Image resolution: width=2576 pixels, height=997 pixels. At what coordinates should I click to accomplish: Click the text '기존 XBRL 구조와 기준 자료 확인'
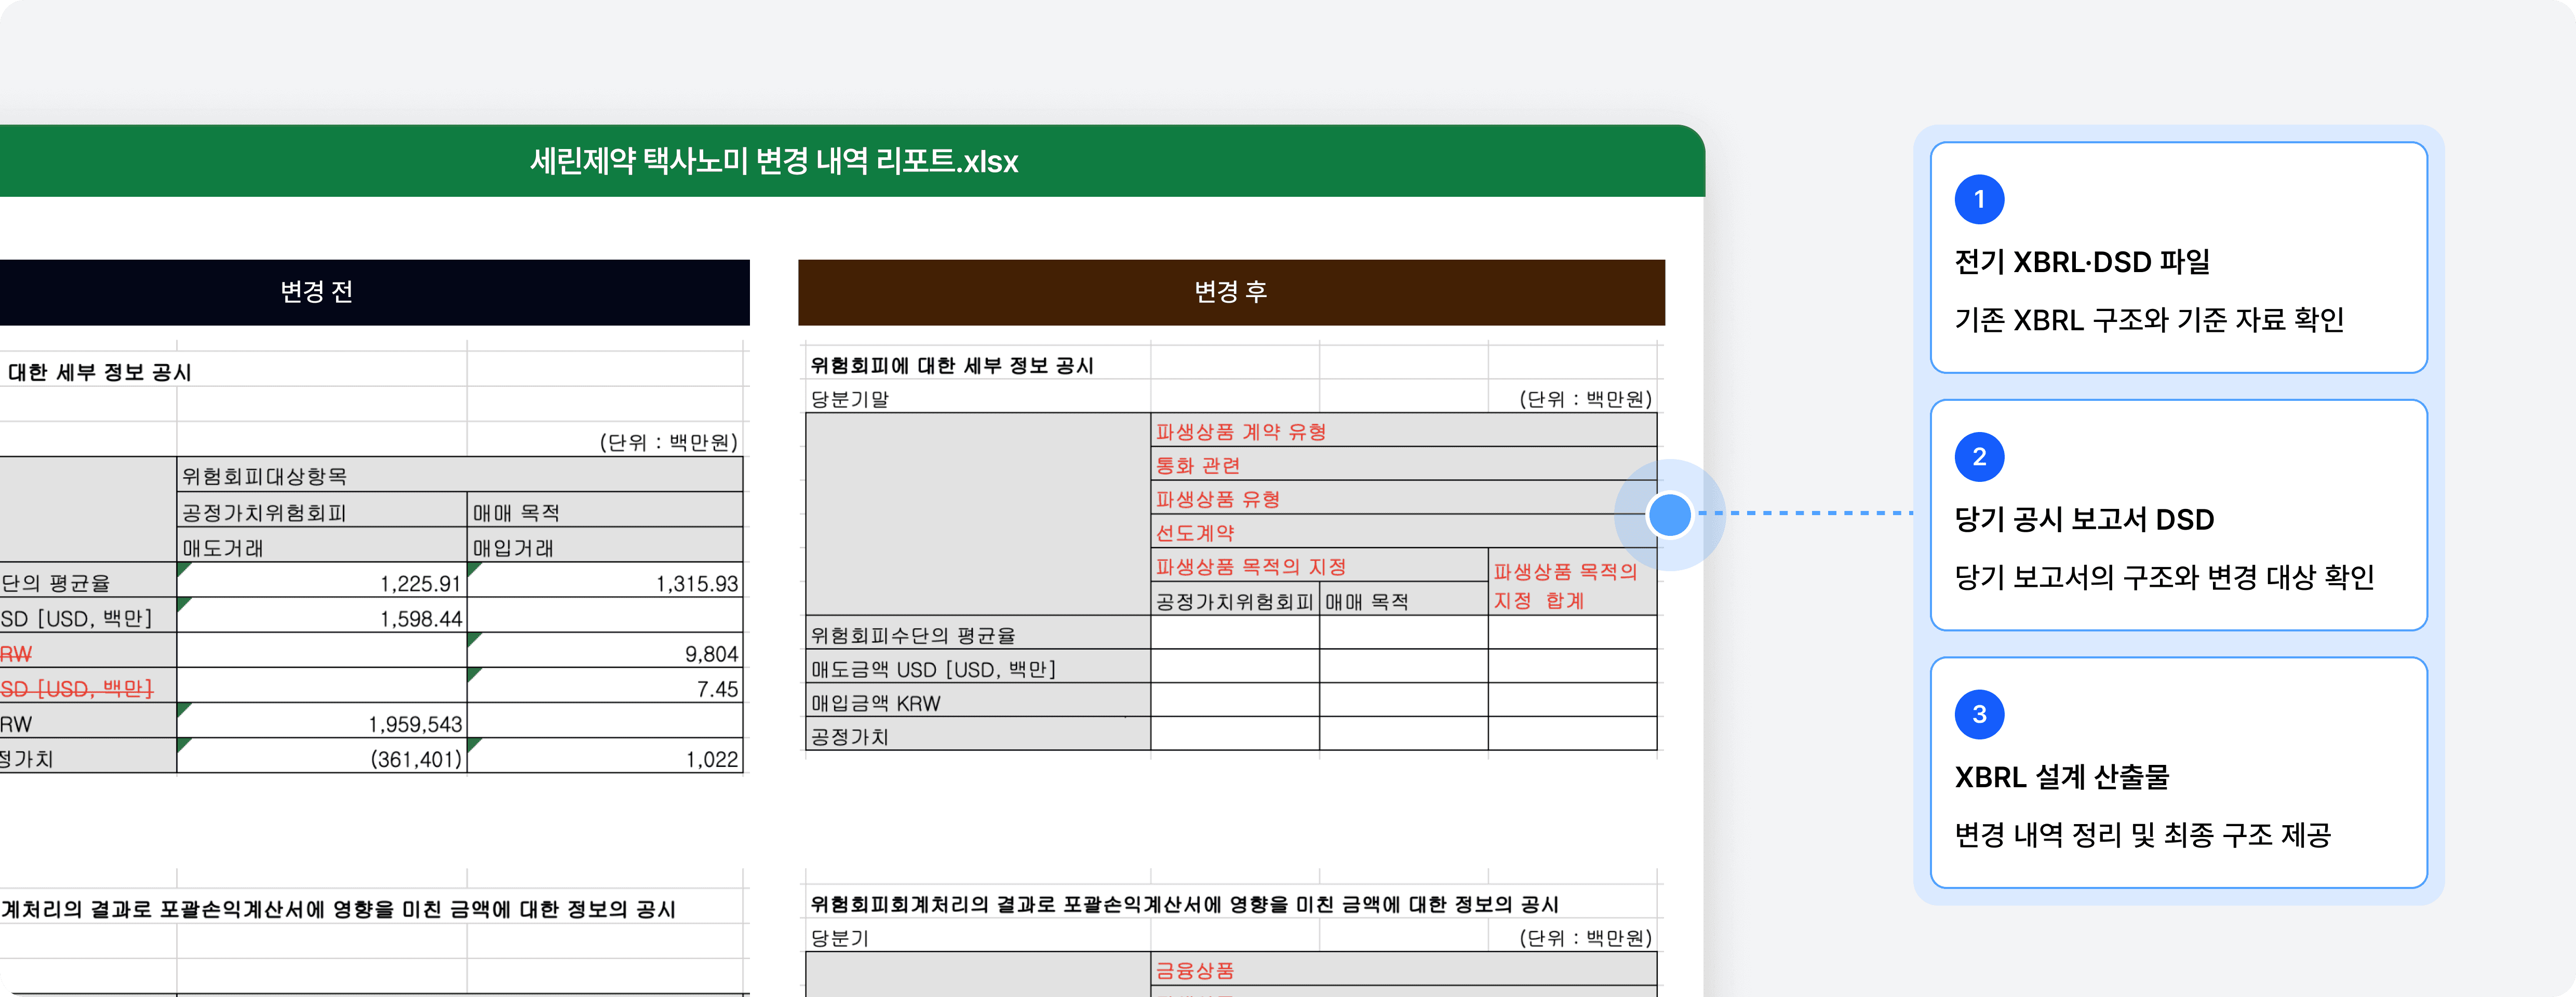coord(2149,320)
